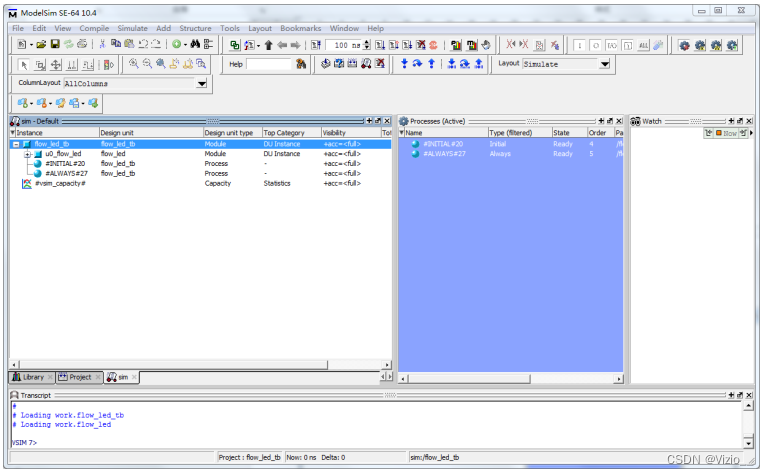Toggle the O output-ports filter button
769x475 pixels.
click(595, 46)
